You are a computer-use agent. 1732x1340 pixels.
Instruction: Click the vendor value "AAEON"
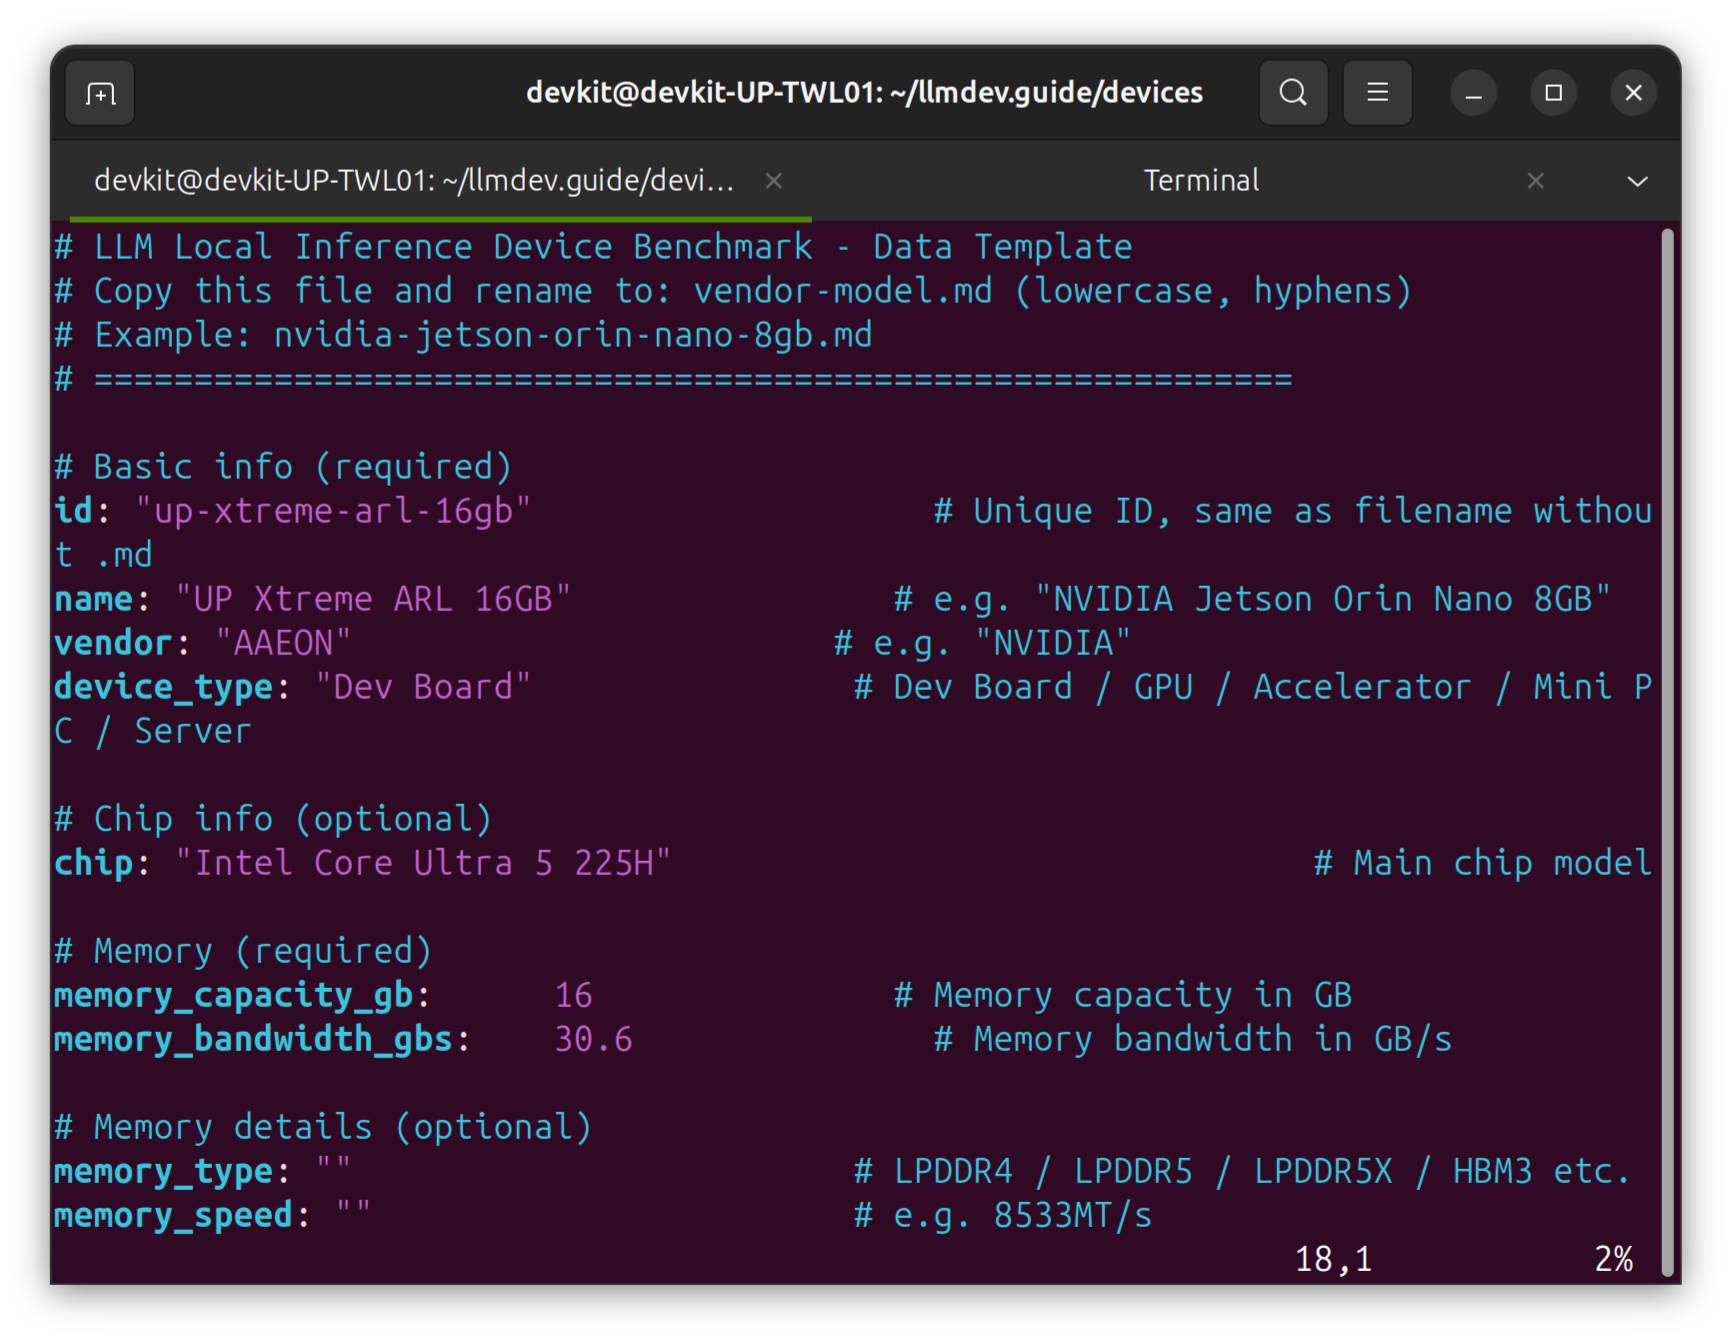pos(283,643)
